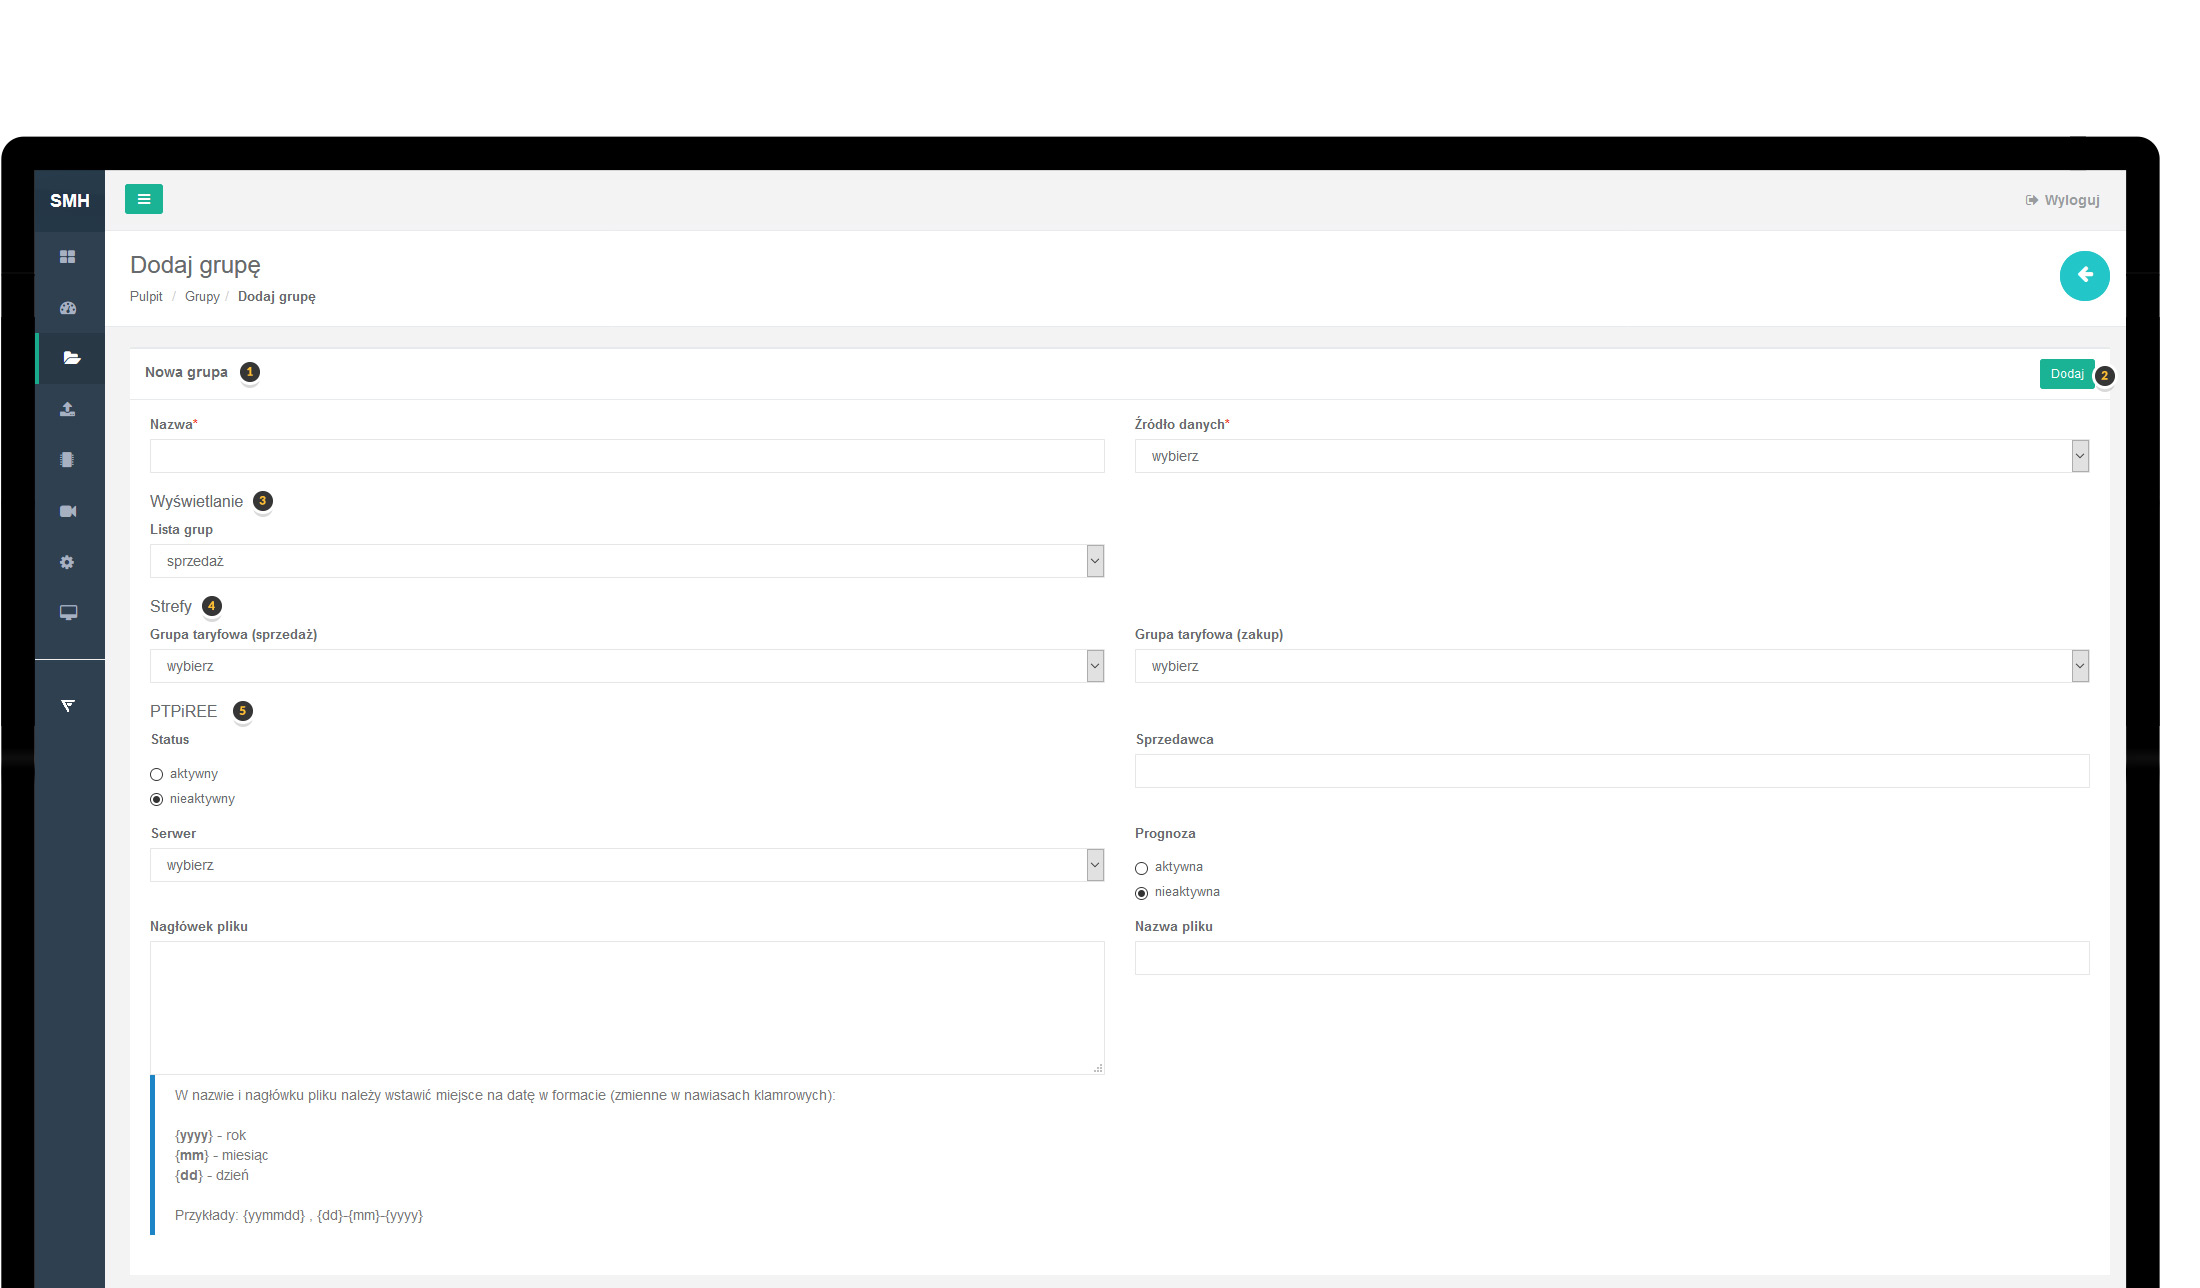Open the Serwer dropdown

pos(626,865)
